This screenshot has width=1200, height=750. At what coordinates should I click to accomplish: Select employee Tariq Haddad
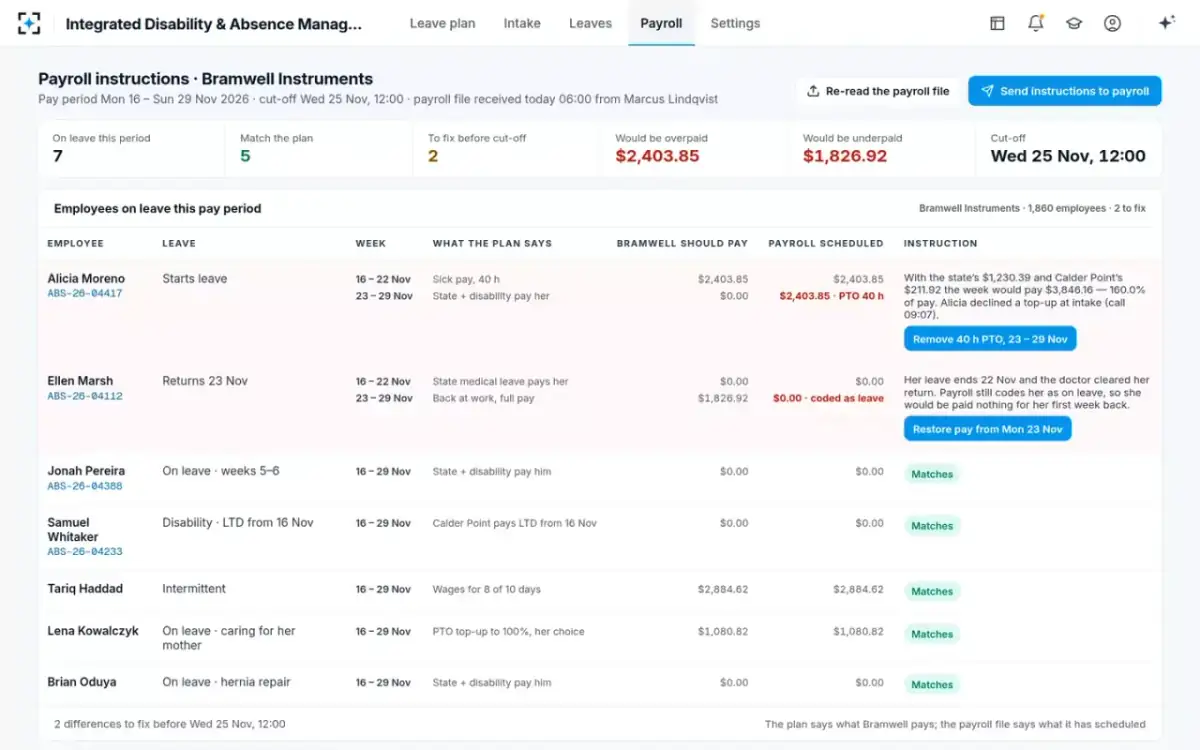[85, 589]
